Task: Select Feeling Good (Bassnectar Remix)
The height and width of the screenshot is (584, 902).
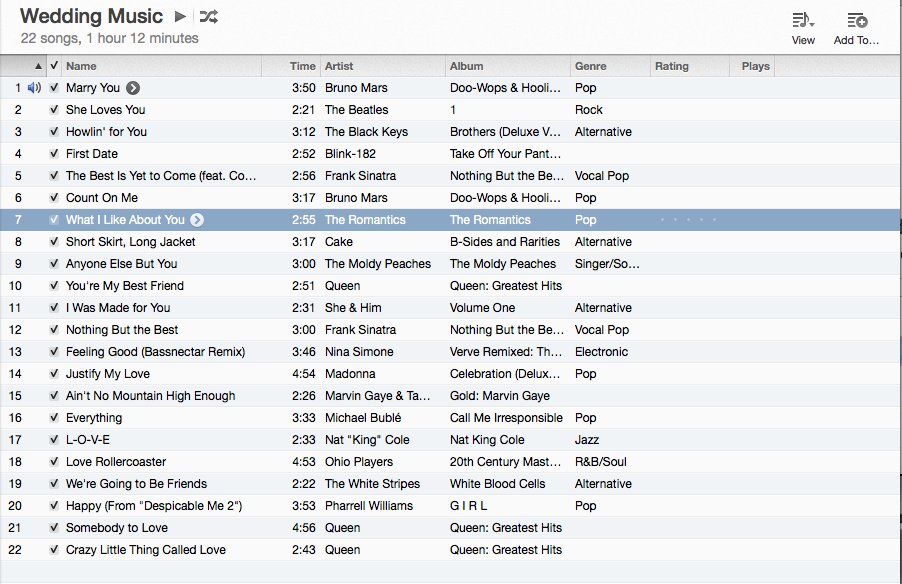Action: click(x=155, y=352)
